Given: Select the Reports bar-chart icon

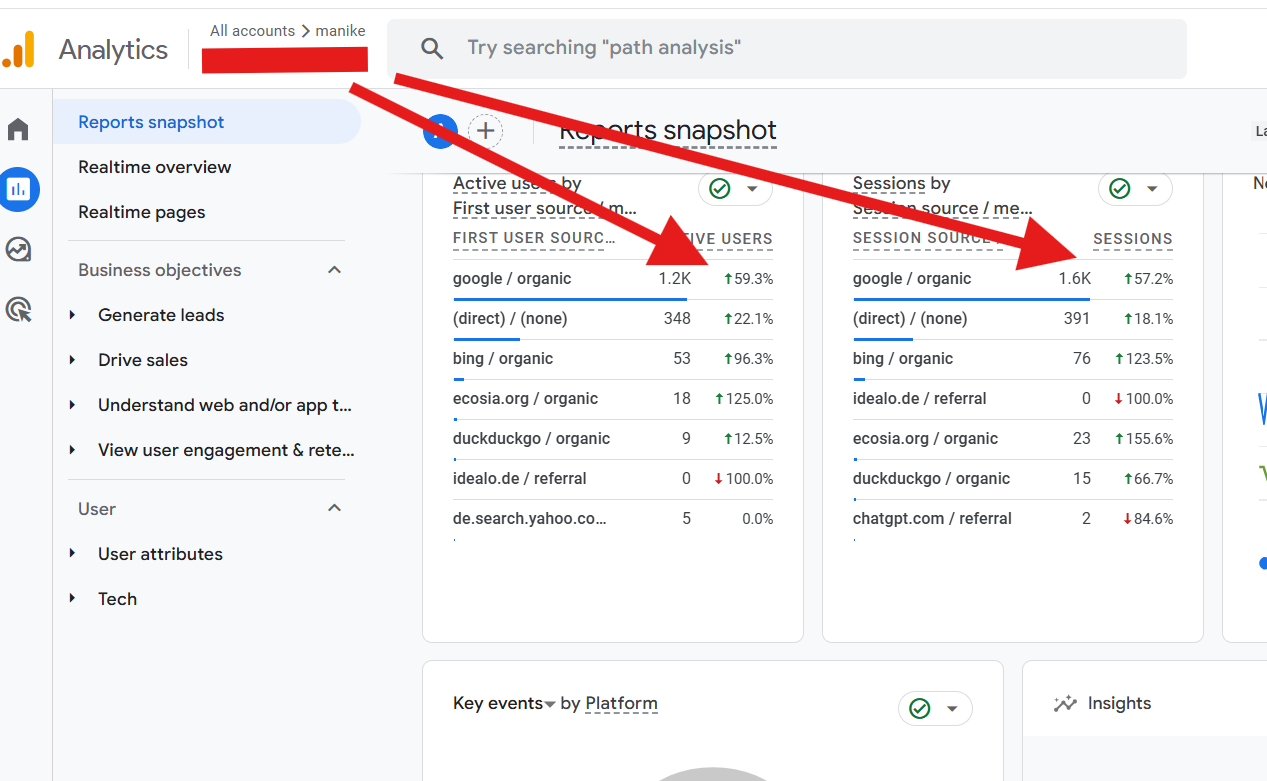Looking at the screenshot, I should pos(18,189).
